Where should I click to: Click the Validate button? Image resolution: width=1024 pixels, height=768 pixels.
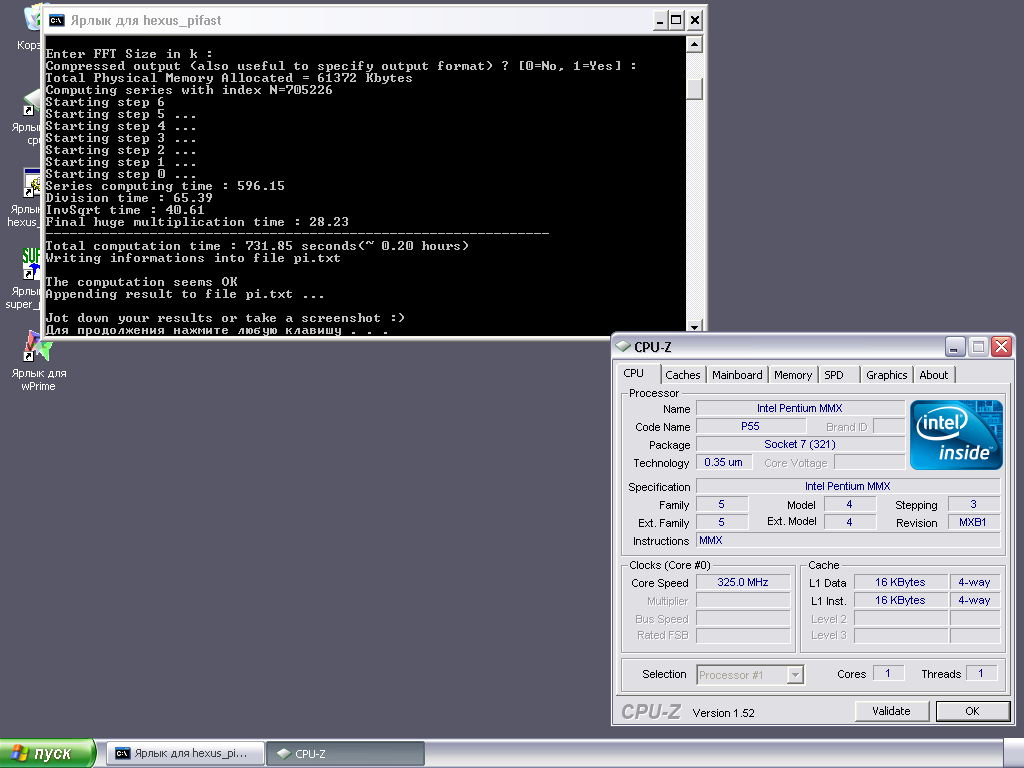tap(891, 711)
